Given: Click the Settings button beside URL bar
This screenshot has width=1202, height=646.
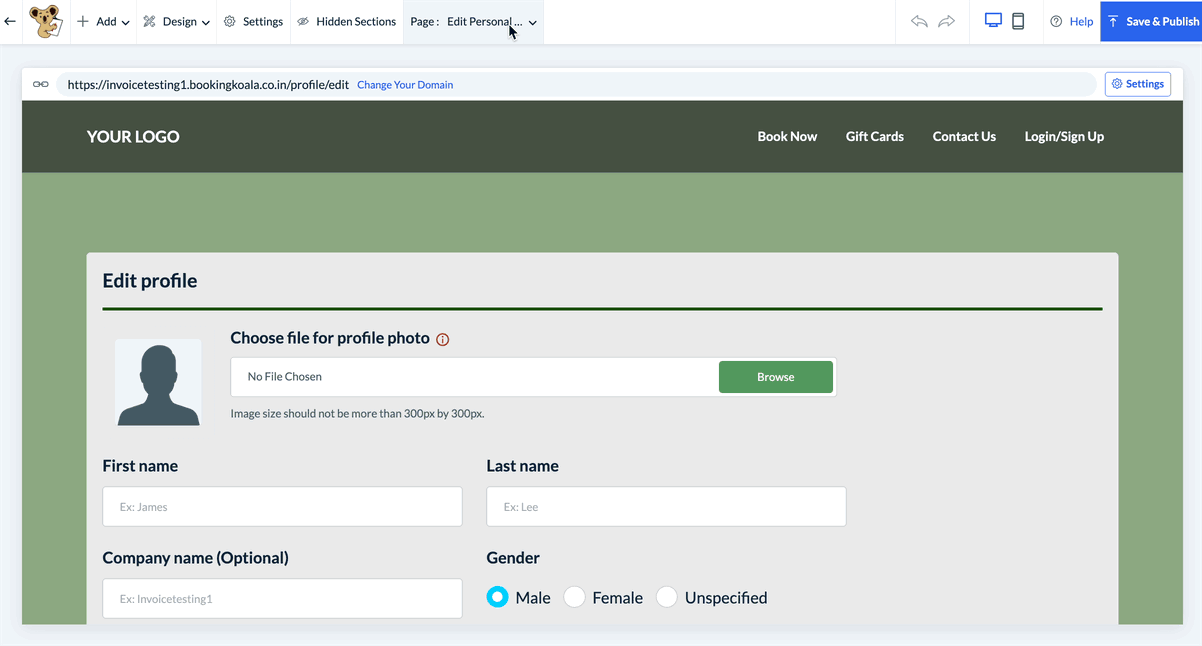Looking at the screenshot, I should point(1138,84).
